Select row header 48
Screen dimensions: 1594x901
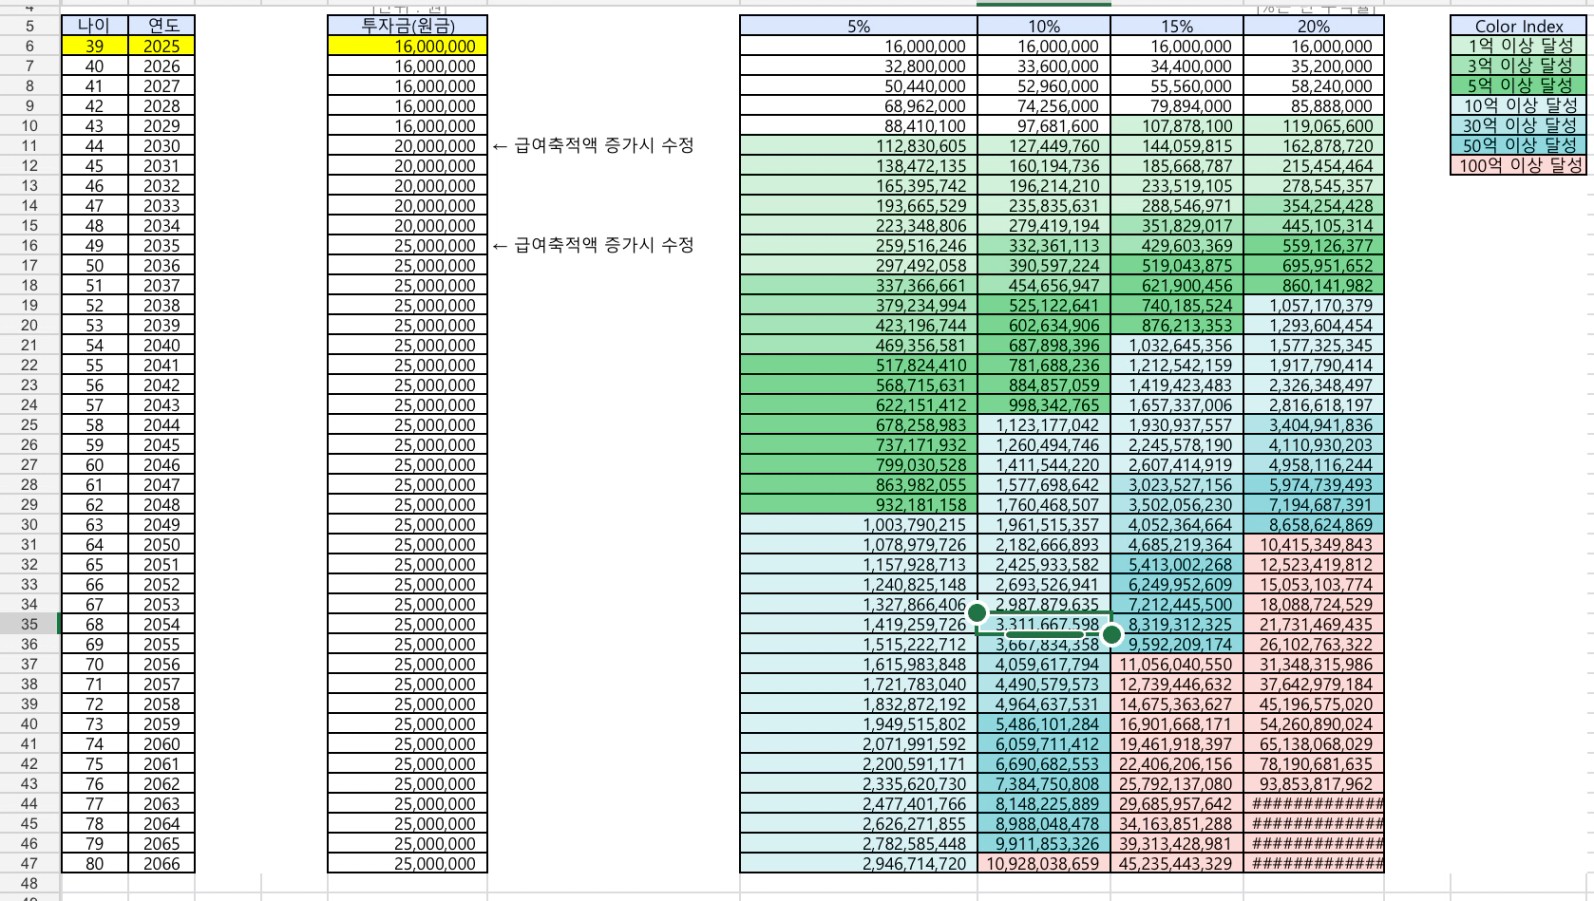pos(29,884)
